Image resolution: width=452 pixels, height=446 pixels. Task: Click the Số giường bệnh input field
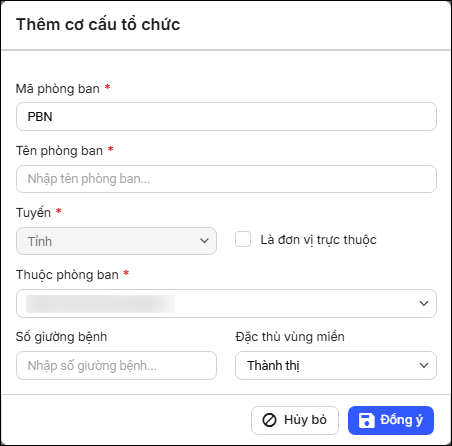pos(116,365)
